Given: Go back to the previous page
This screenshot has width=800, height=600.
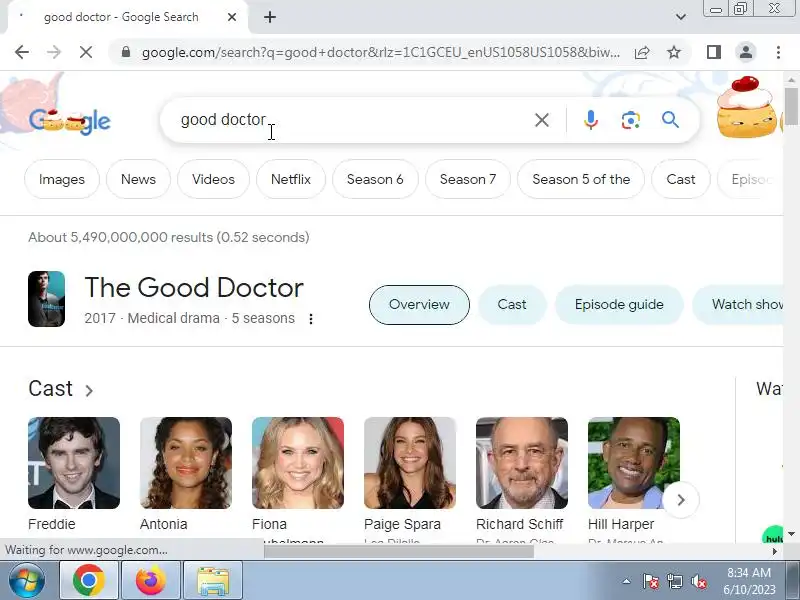Looking at the screenshot, I should click(22, 52).
